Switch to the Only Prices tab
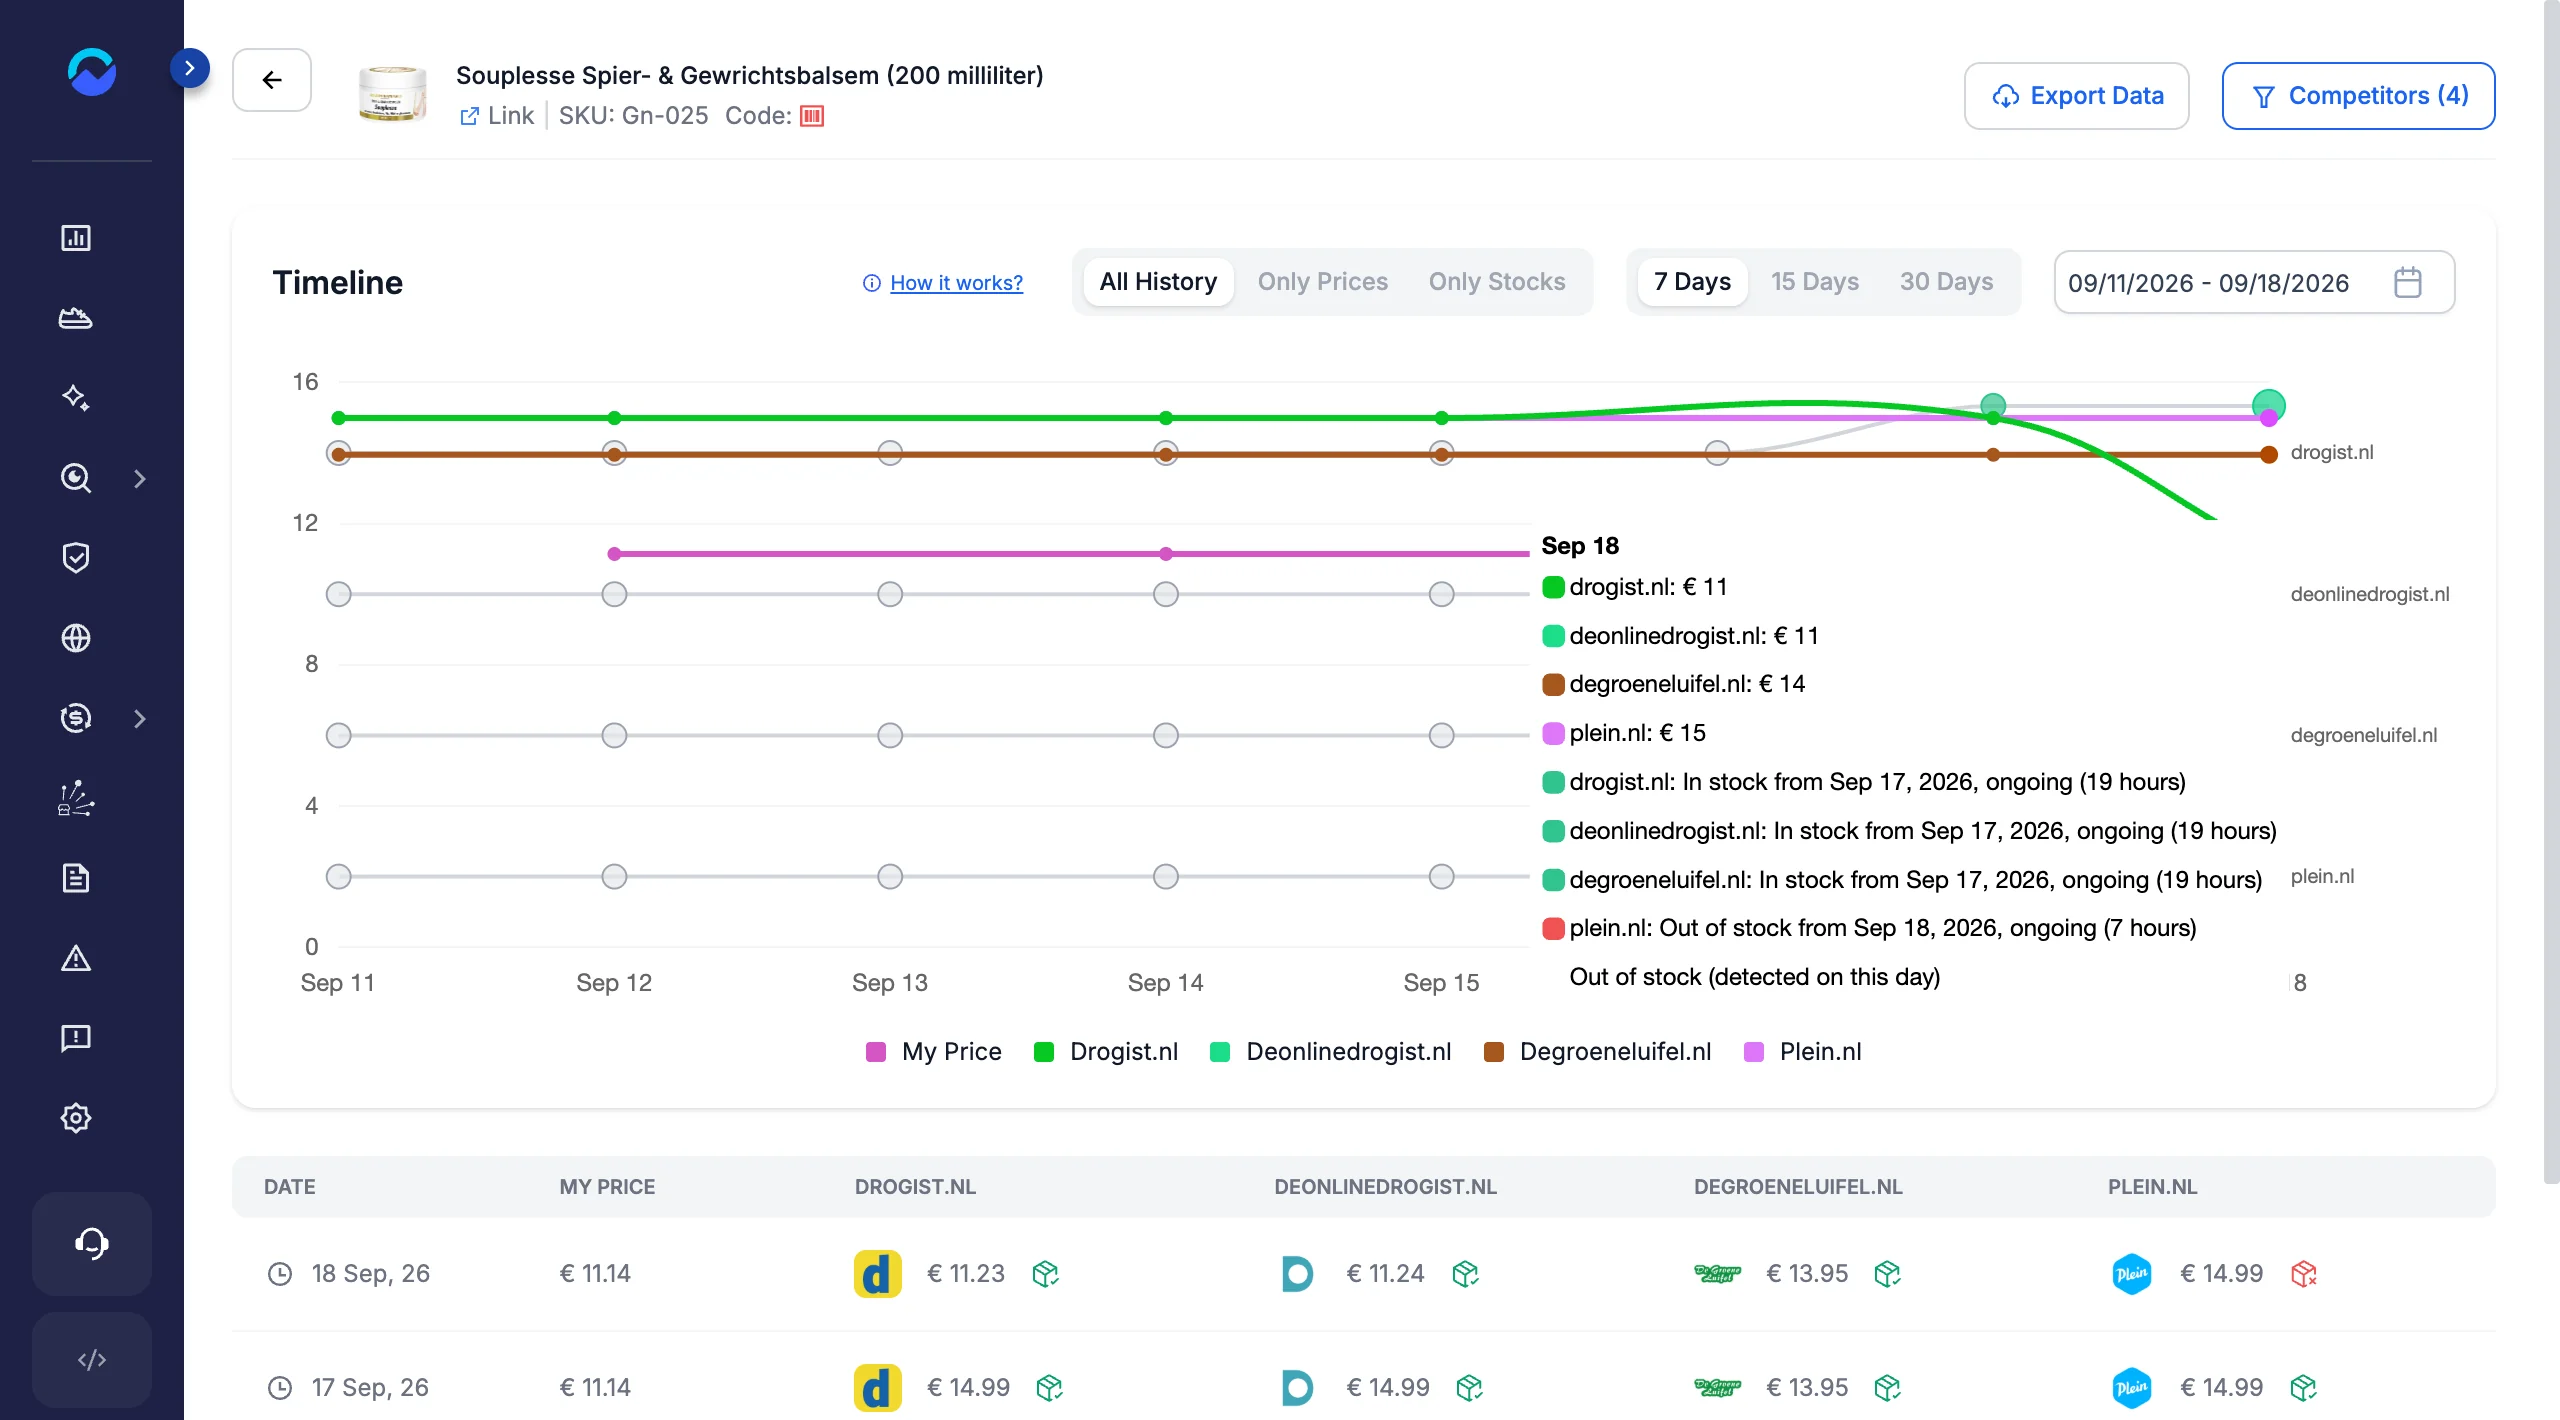This screenshot has width=2560, height=1420. (x=1323, y=282)
